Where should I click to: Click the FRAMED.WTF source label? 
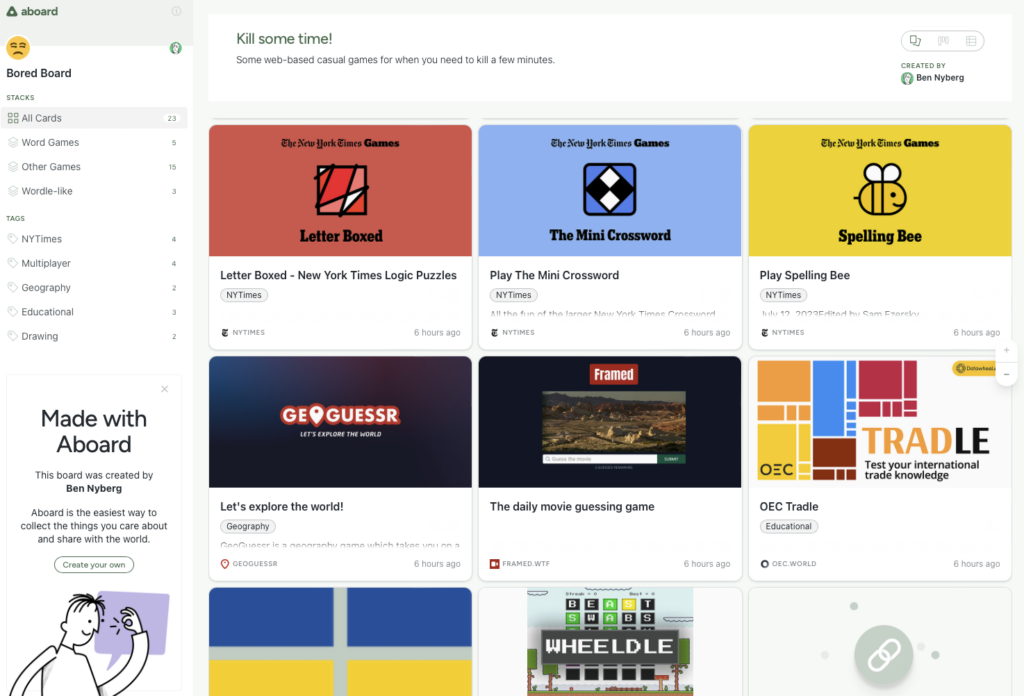coord(520,563)
